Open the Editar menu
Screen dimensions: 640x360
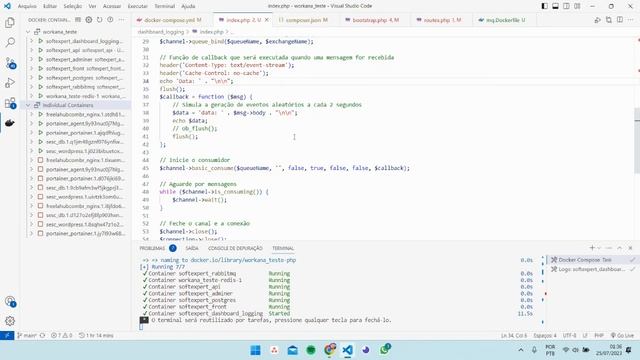point(50,6)
